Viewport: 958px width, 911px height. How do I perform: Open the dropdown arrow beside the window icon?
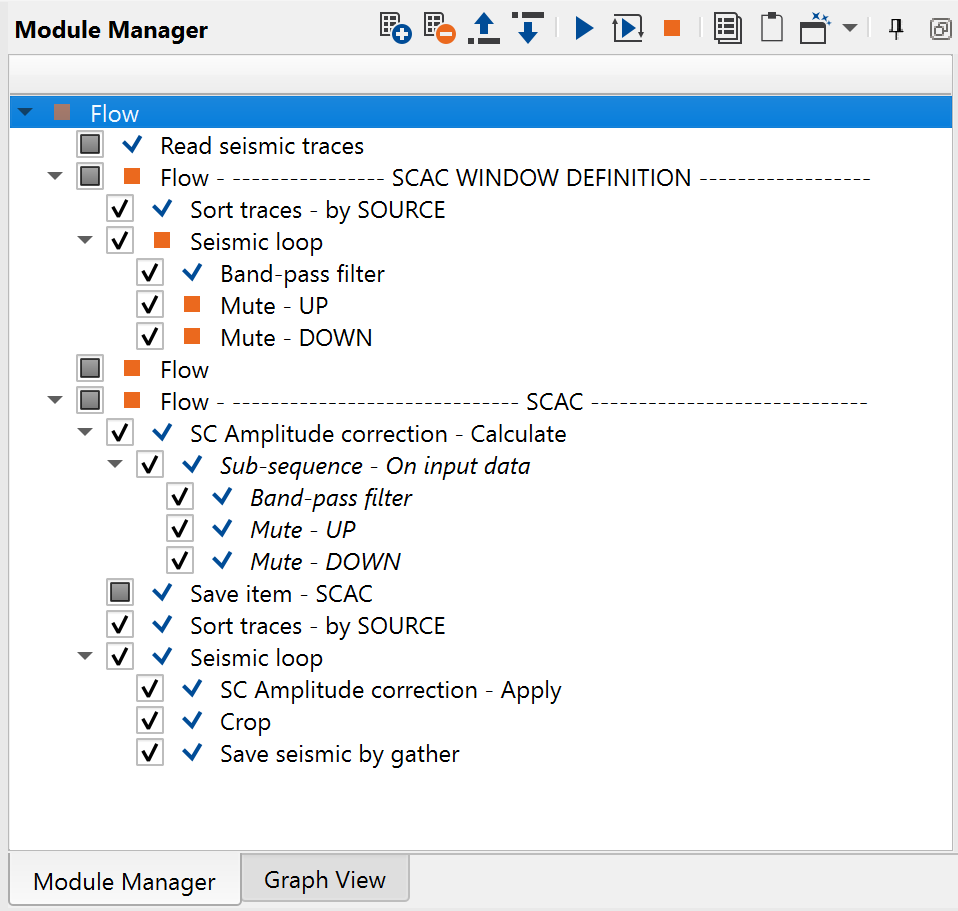(x=850, y=28)
